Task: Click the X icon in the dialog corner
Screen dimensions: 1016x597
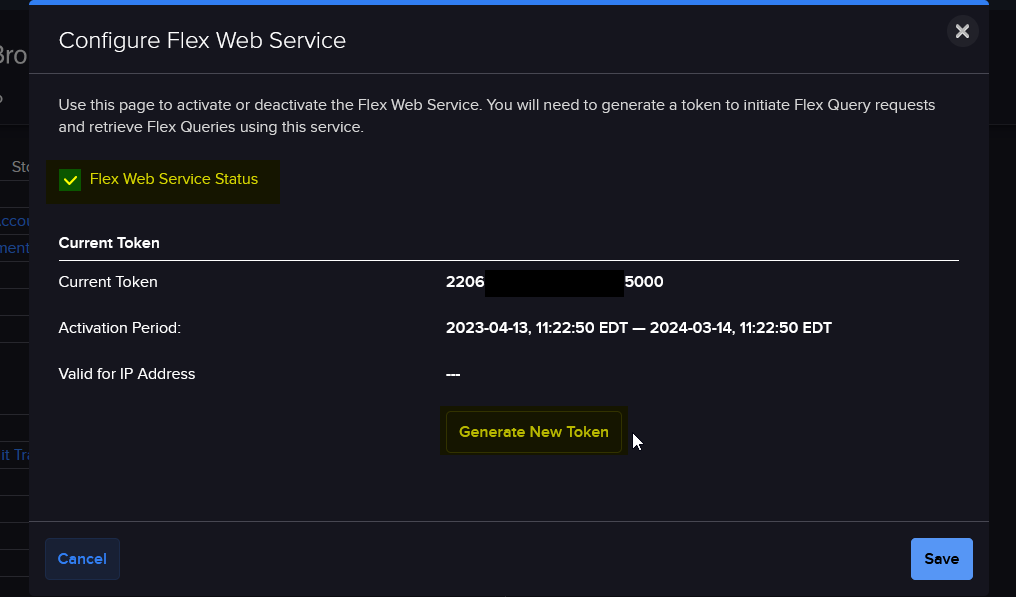Action: [962, 31]
